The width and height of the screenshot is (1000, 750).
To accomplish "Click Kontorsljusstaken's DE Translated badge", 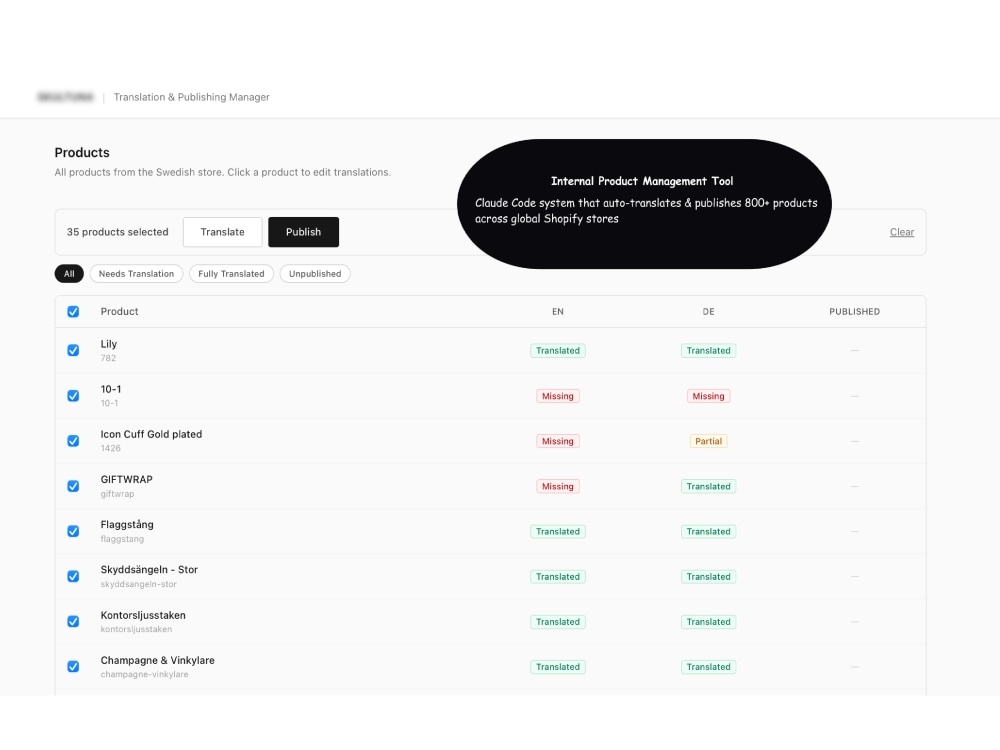I will pos(709,622).
